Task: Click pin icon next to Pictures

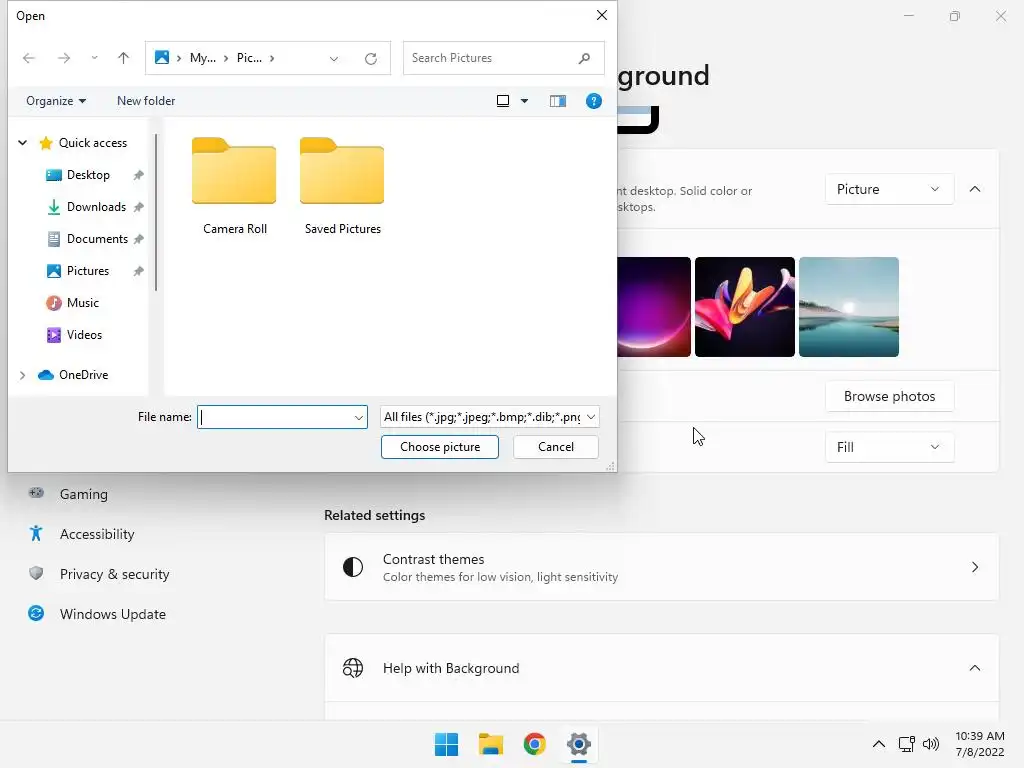Action: pos(138,271)
